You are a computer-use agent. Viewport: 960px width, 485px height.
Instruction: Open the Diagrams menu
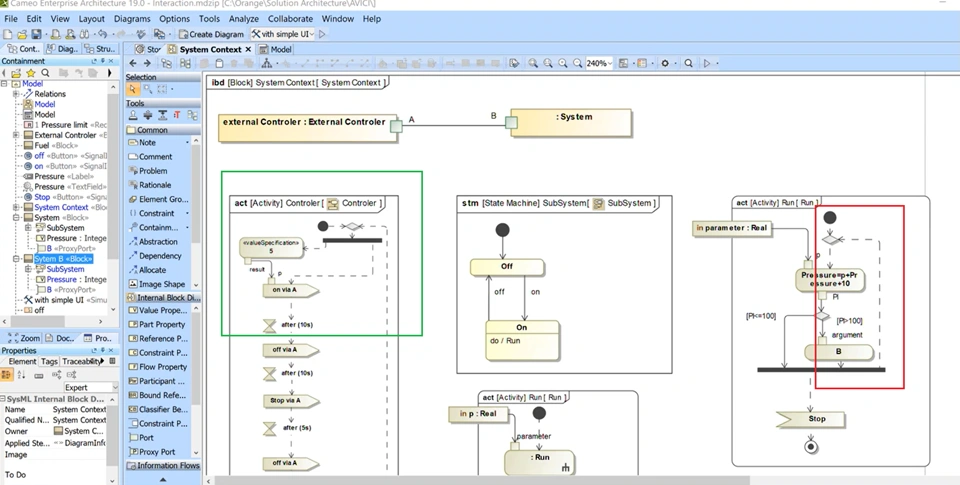(x=132, y=19)
